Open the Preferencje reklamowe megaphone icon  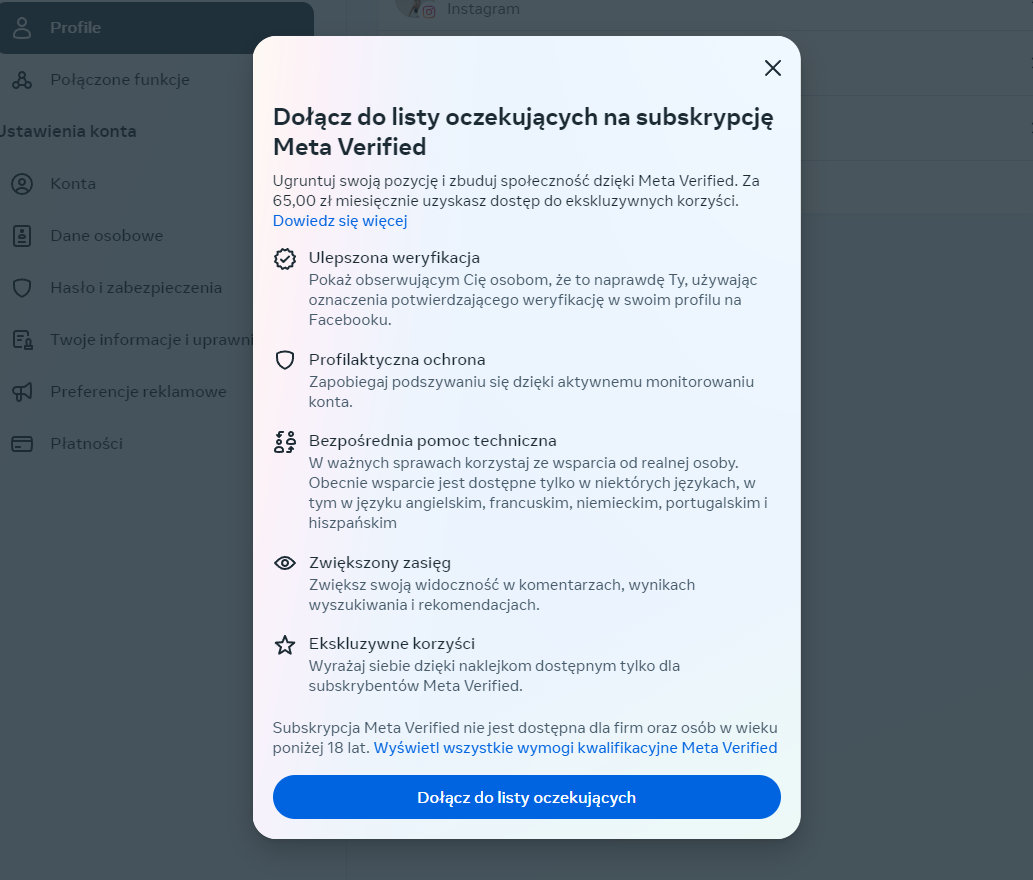tap(21, 391)
